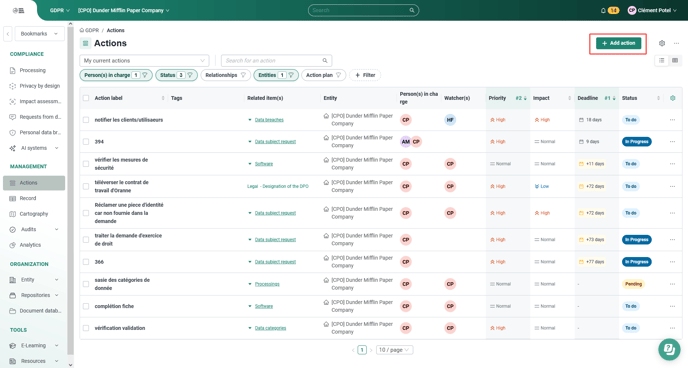This screenshot has height=368, width=688.
Task: Select all actions with header checkbox
Action: pyautogui.click(x=86, y=98)
